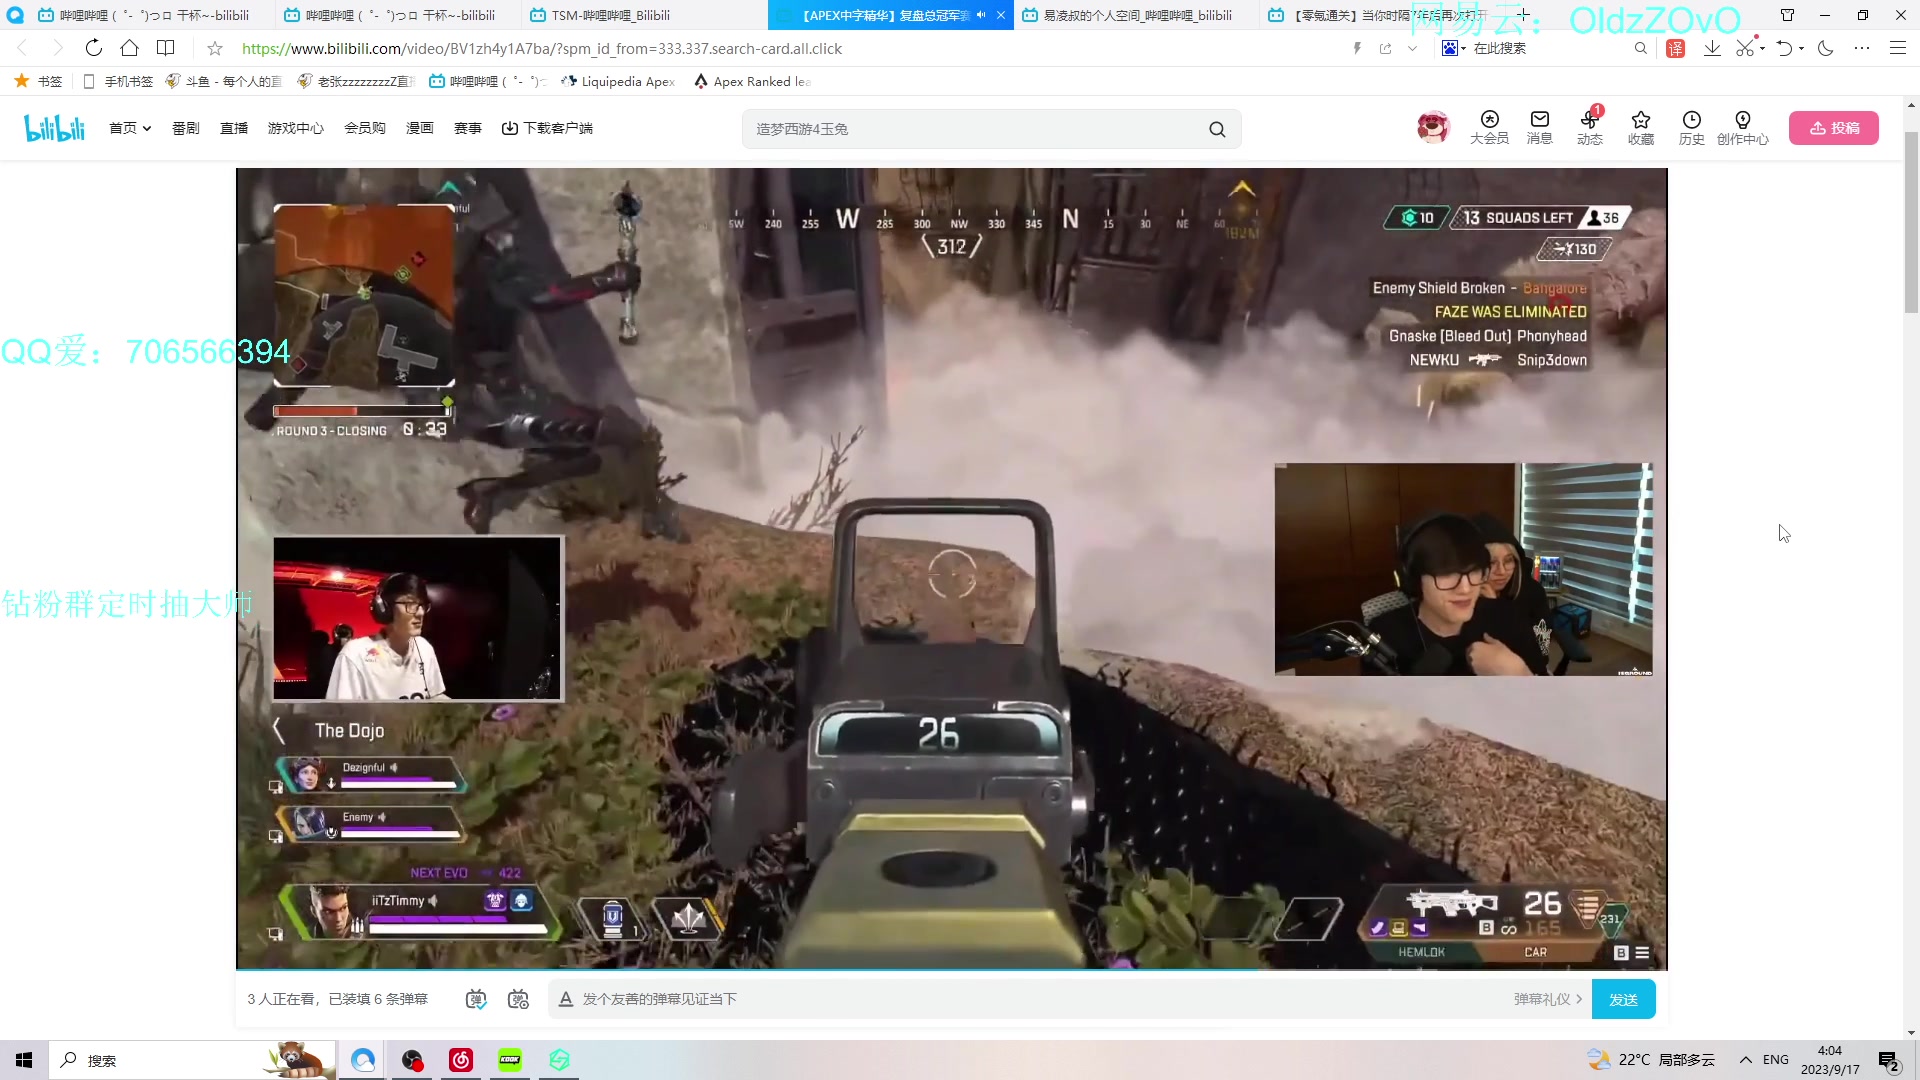1920x1080 pixels.
Task: Open the green KOOK taskbar app
Action: [x=510, y=1060]
